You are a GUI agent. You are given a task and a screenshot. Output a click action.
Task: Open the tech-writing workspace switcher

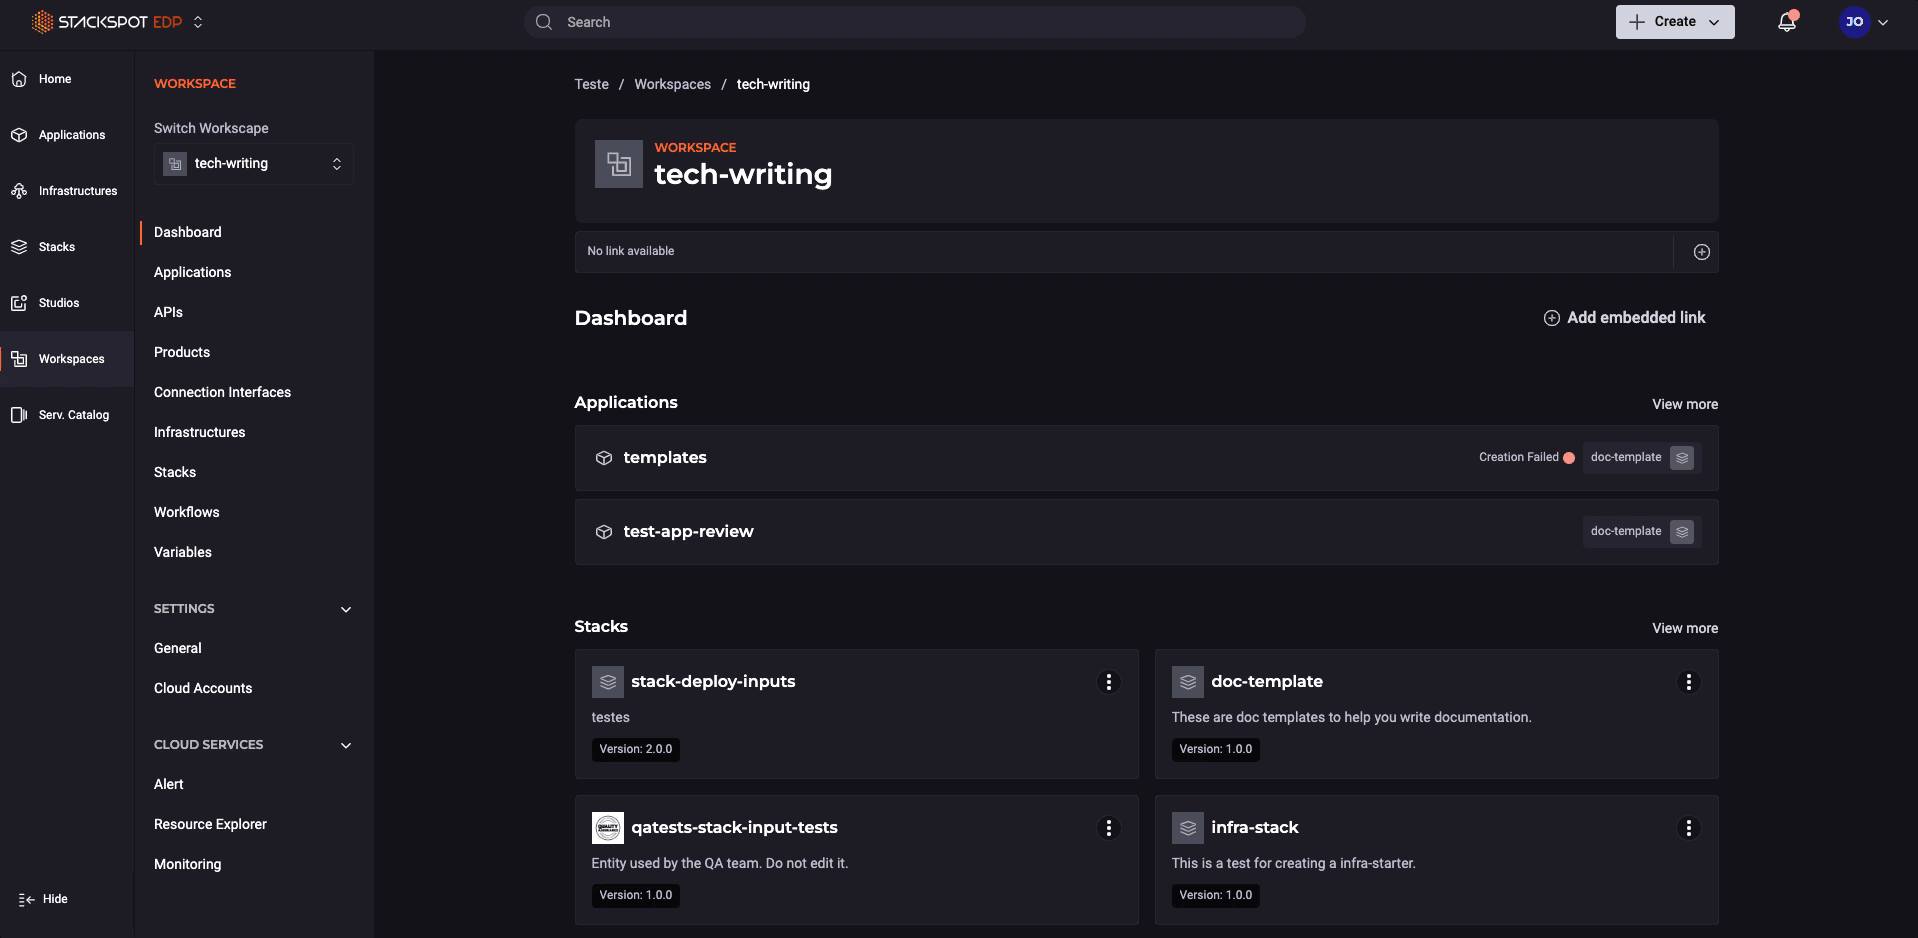point(254,164)
